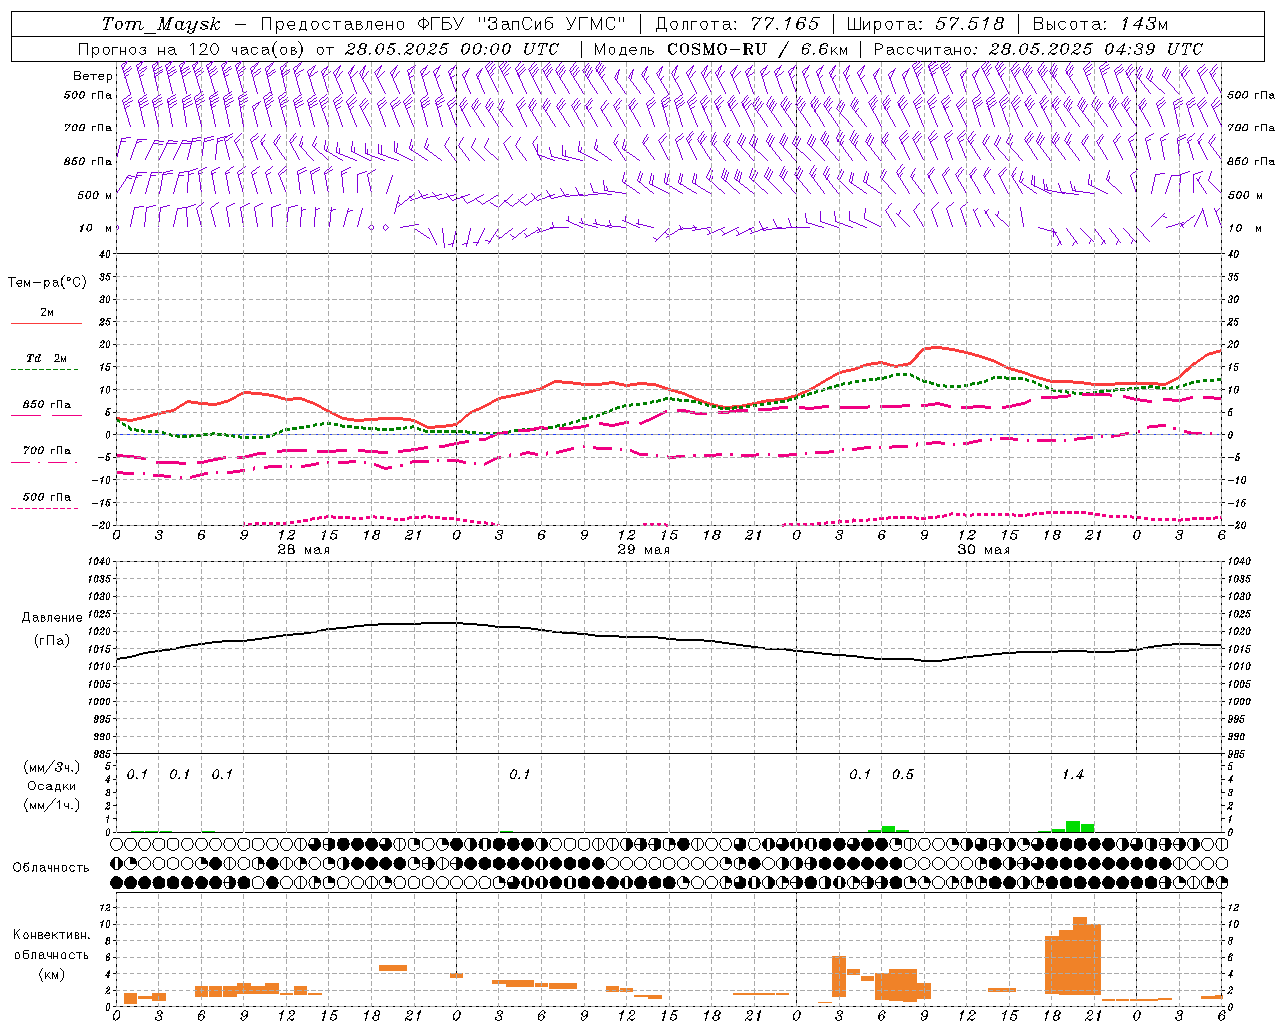This screenshot has height=1024, width=1280.
Task: Click the model name COSMO-RU / 6.6км
Action: [x=758, y=49]
